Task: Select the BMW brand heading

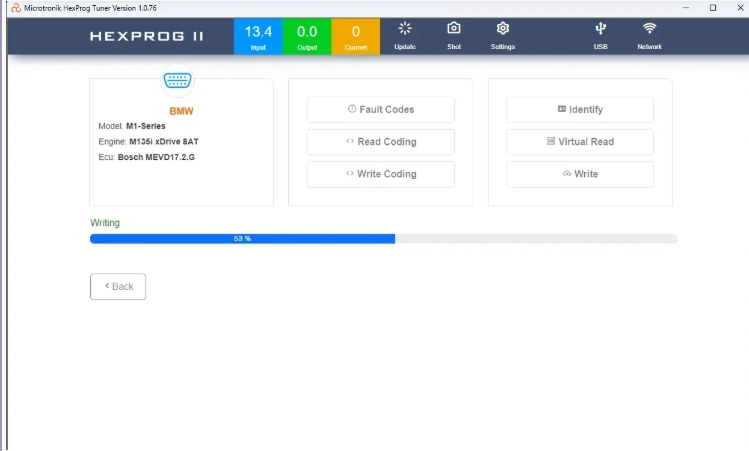Action: tap(181, 111)
